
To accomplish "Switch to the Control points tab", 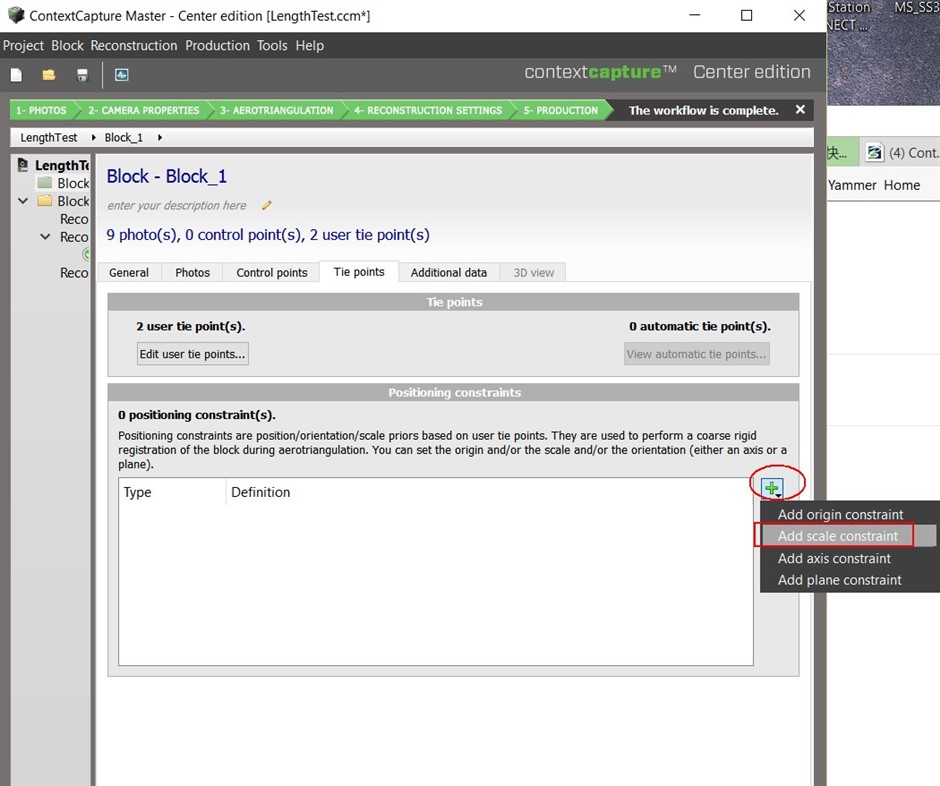I will coord(272,273).
